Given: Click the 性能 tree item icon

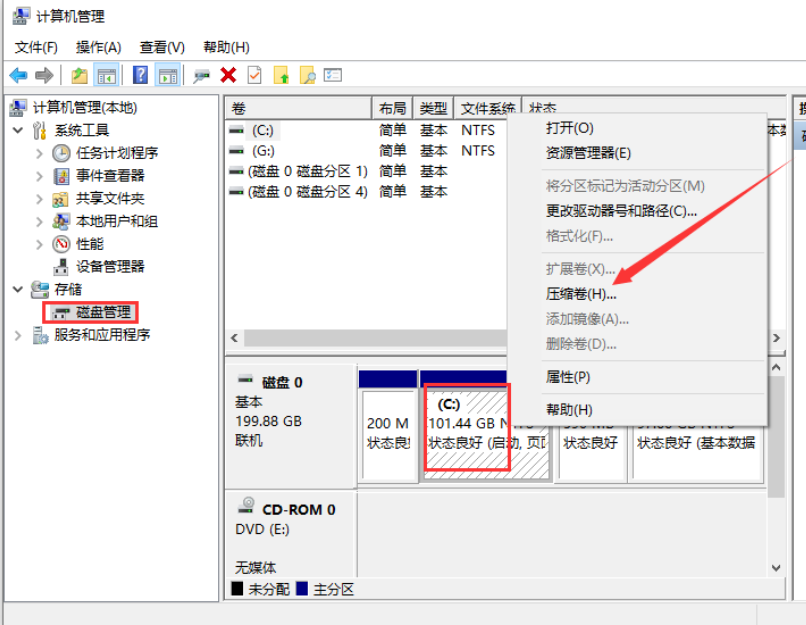Looking at the screenshot, I should 62,244.
